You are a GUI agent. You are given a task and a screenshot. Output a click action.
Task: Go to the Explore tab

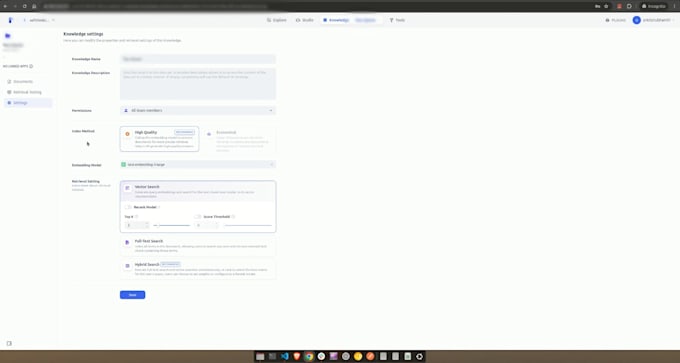coord(277,20)
